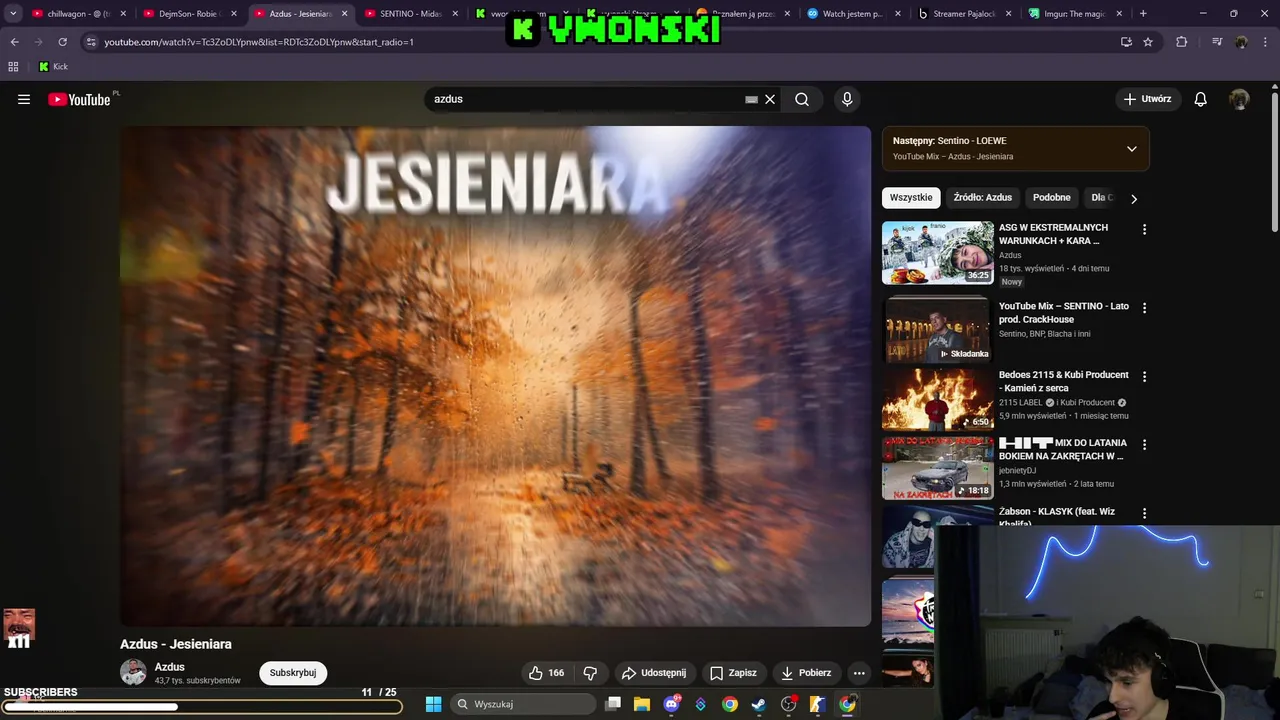Open the 'ASG W EKSTREMALNYCH WARUNKACH' video thumbnail

tap(938, 253)
